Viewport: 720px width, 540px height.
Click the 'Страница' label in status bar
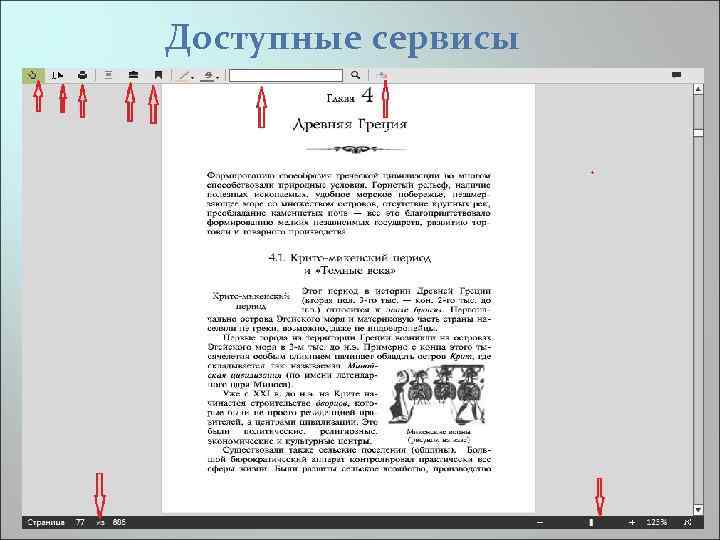coord(46,523)
